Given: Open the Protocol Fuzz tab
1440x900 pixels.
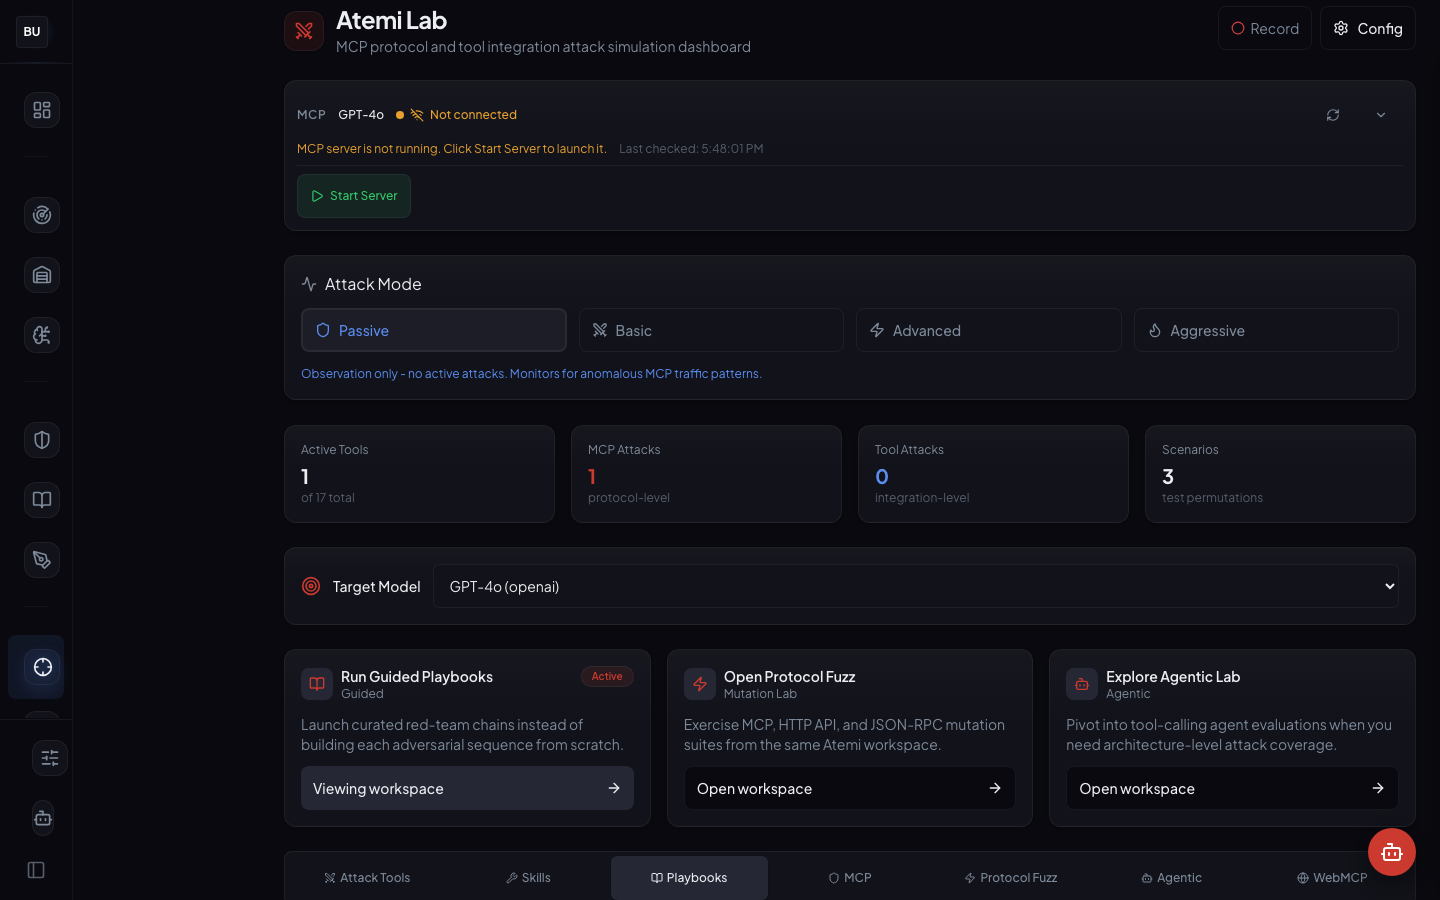Looking at the screenshot, I should [x=1010, y=877].
